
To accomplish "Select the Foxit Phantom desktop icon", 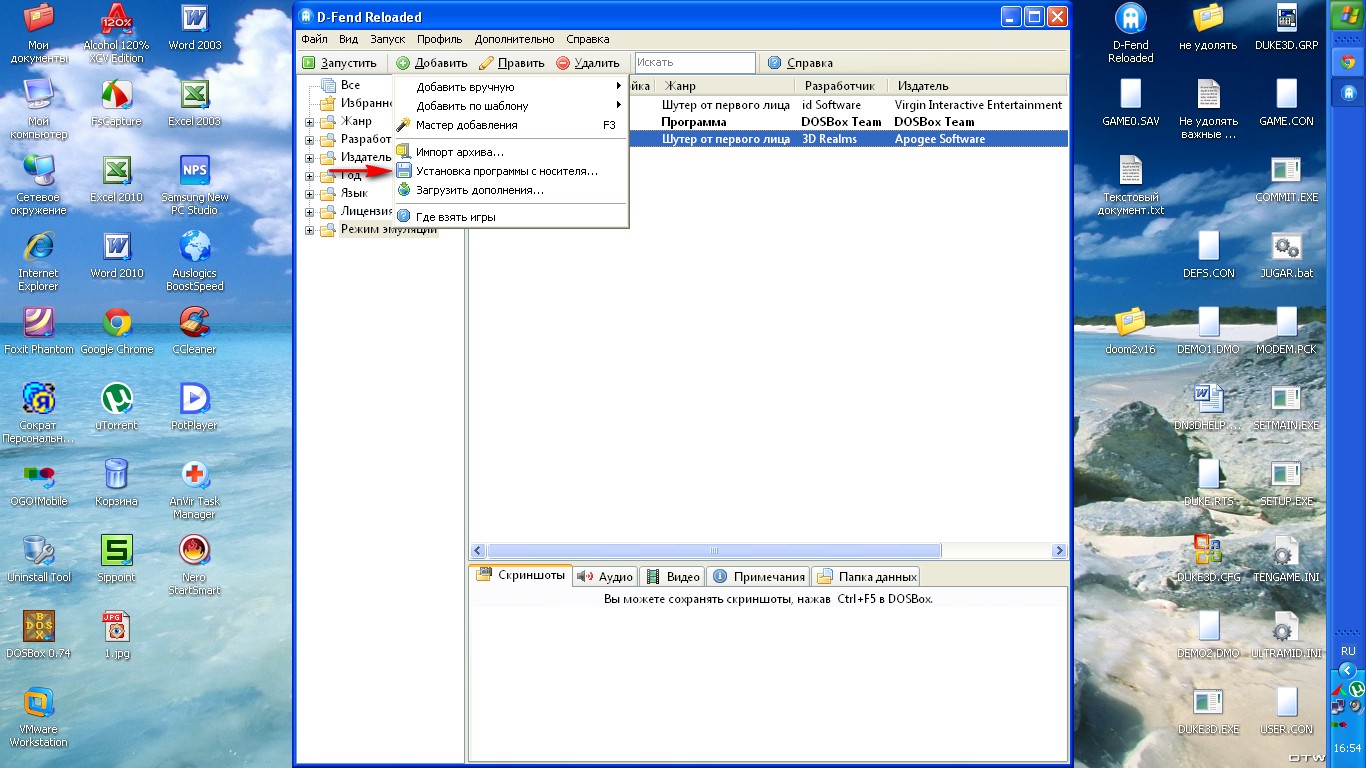I will tap(38, 330).
